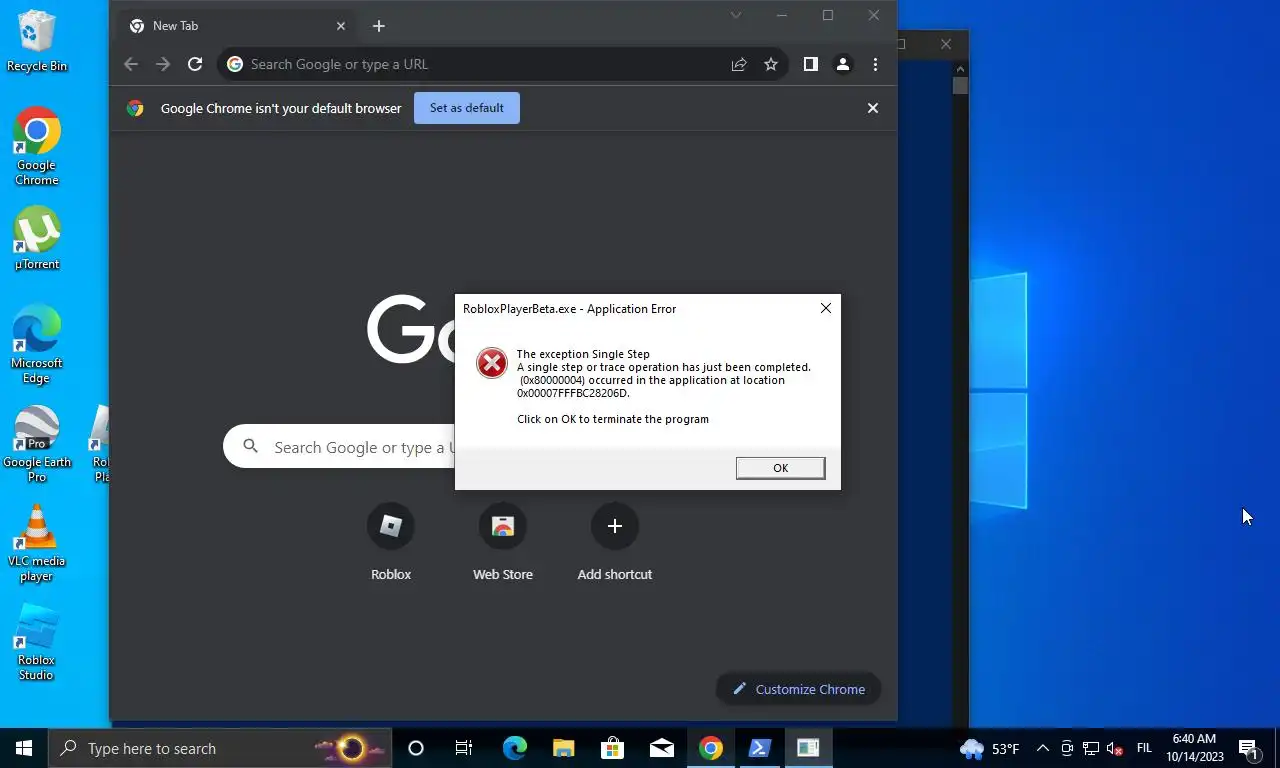Open Mail from the taskbar
The image size is (1280, 768).
click(661, 748)
